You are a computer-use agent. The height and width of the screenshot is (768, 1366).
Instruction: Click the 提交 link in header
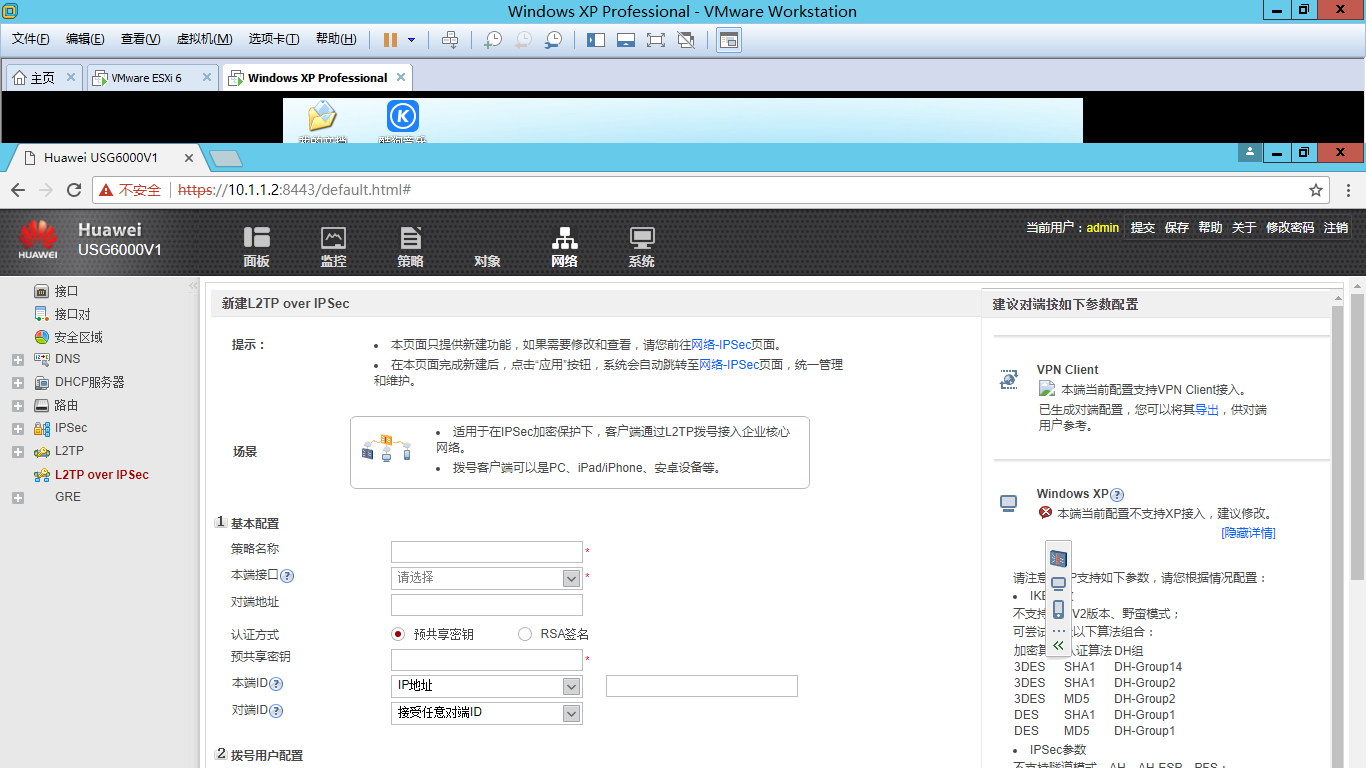tap(1143, 228)
